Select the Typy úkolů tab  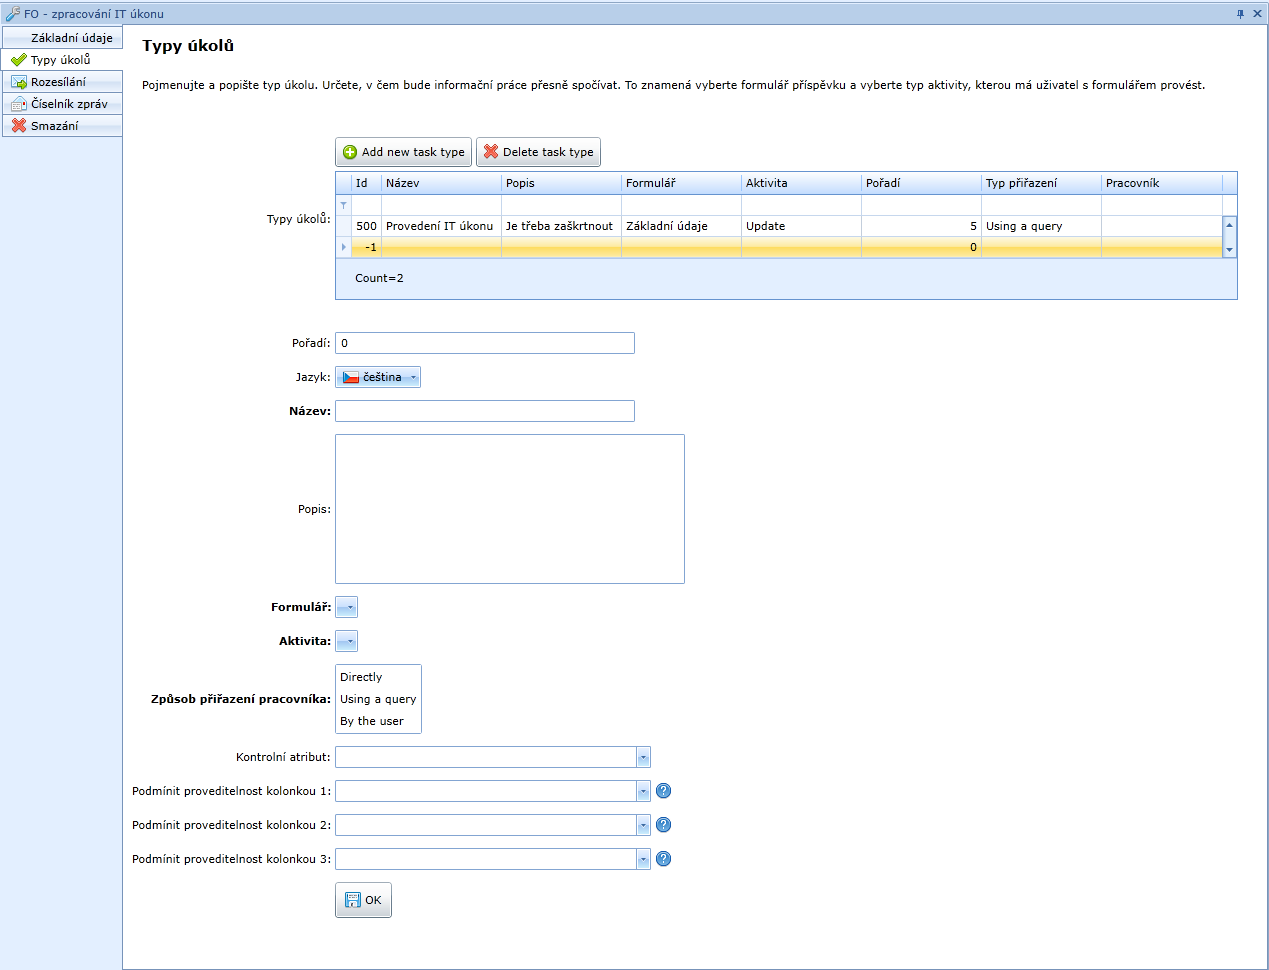click(60, 60)
